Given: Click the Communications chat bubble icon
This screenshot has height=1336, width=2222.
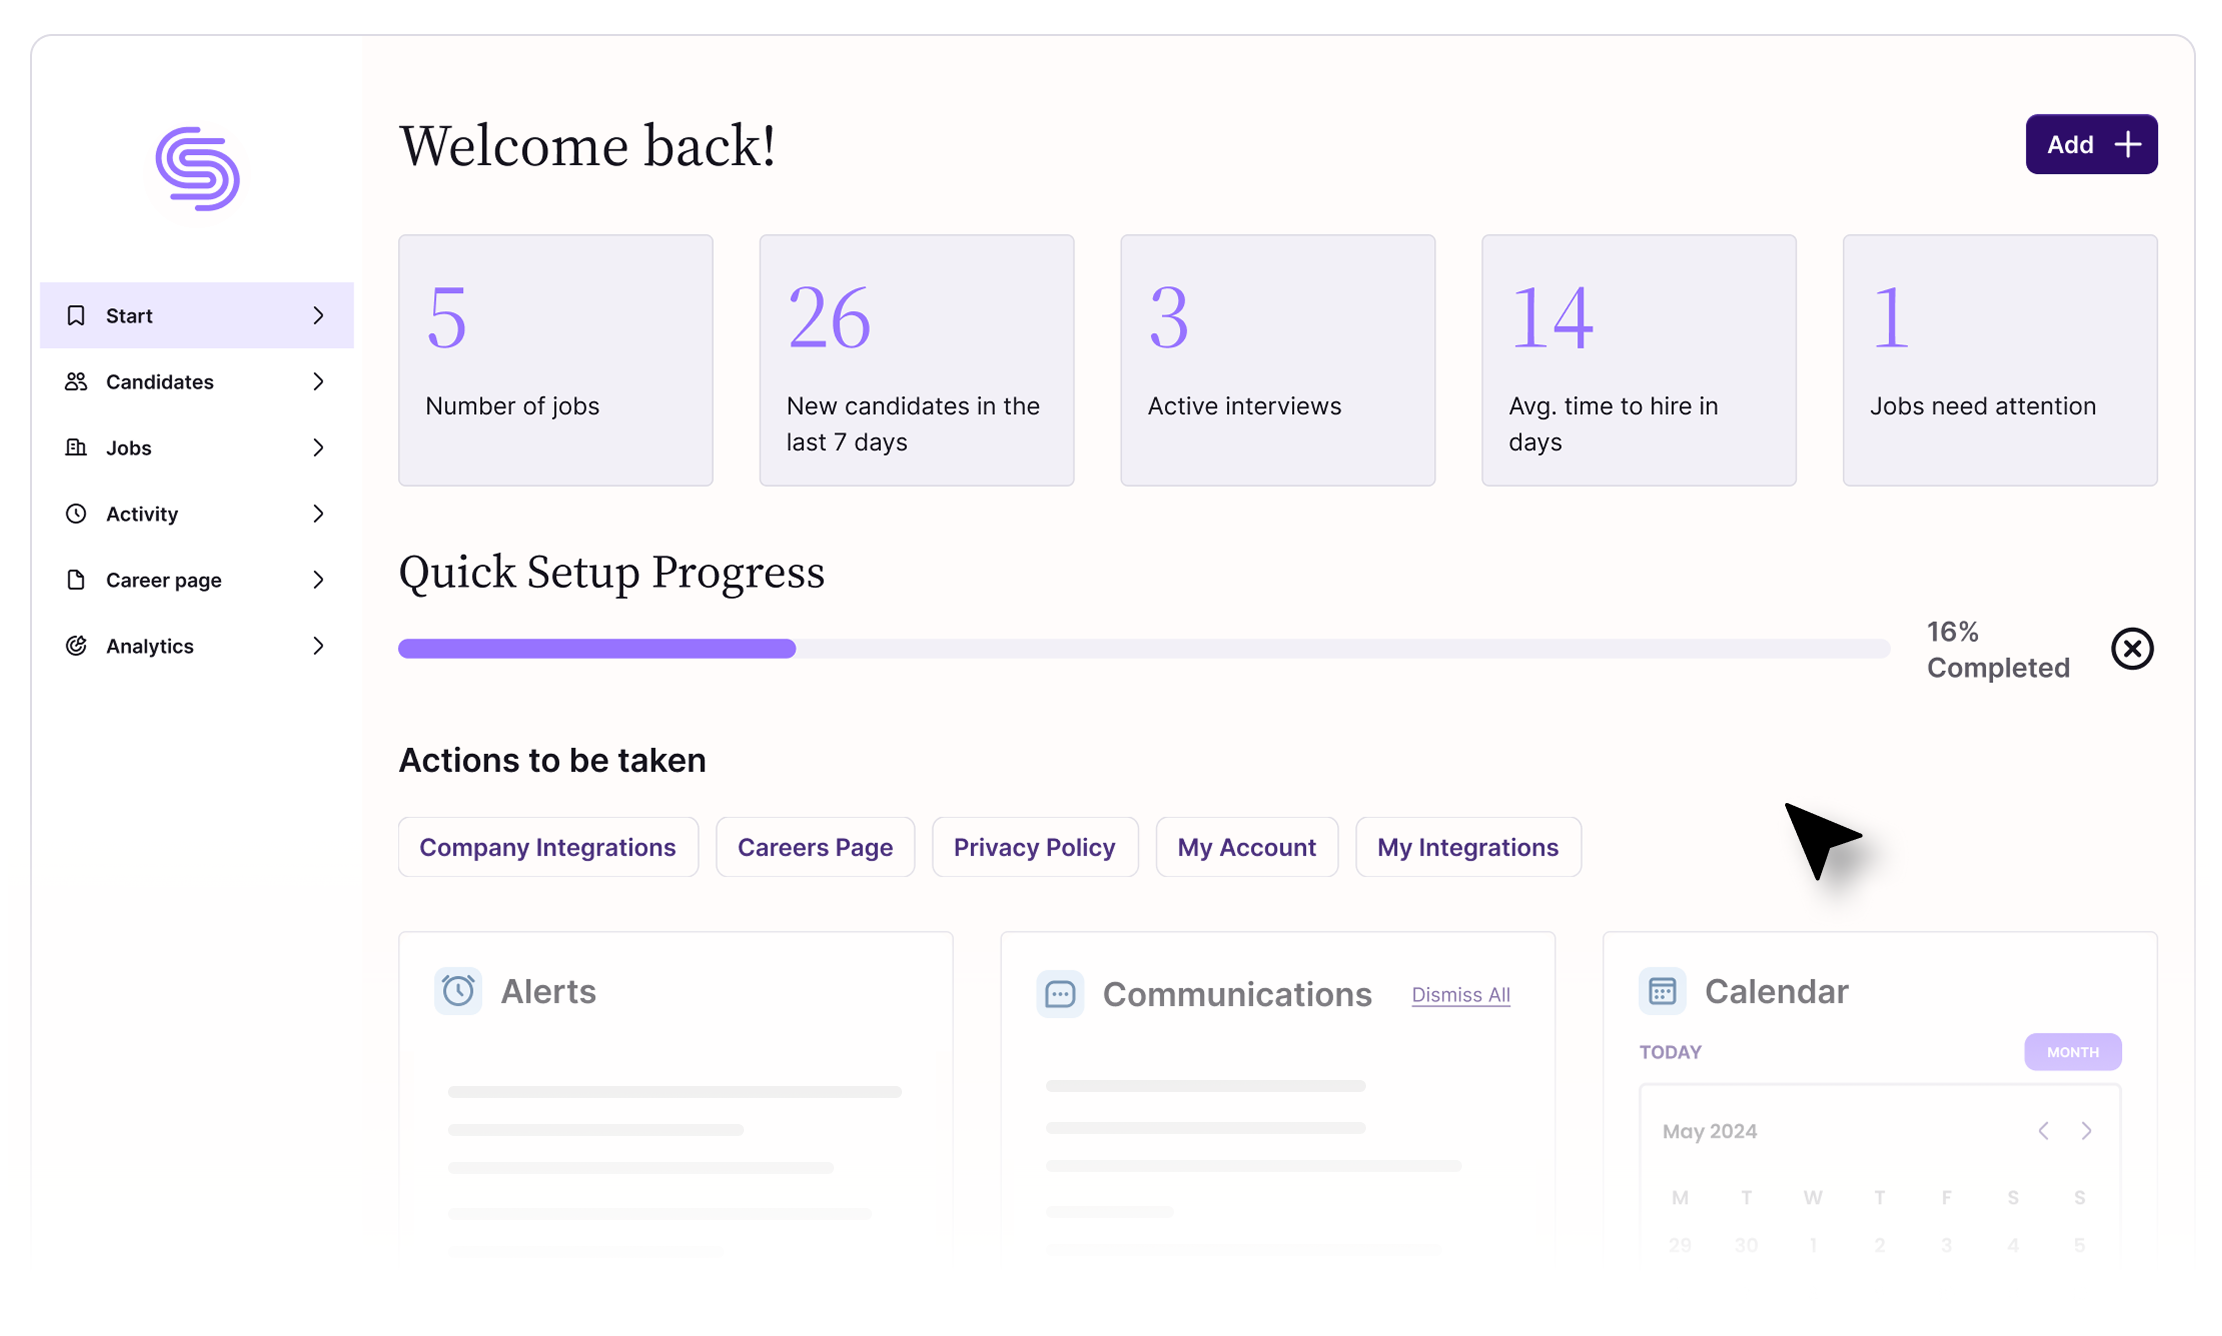Looking at the screenshot, I should point(1060,993).
